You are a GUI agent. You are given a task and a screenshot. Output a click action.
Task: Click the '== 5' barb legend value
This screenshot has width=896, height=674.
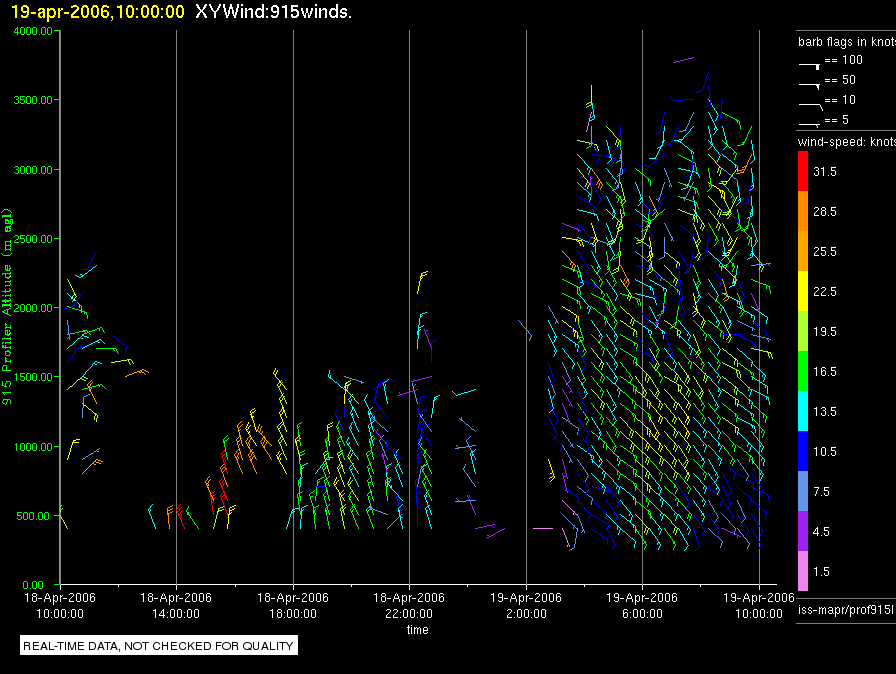837,120
